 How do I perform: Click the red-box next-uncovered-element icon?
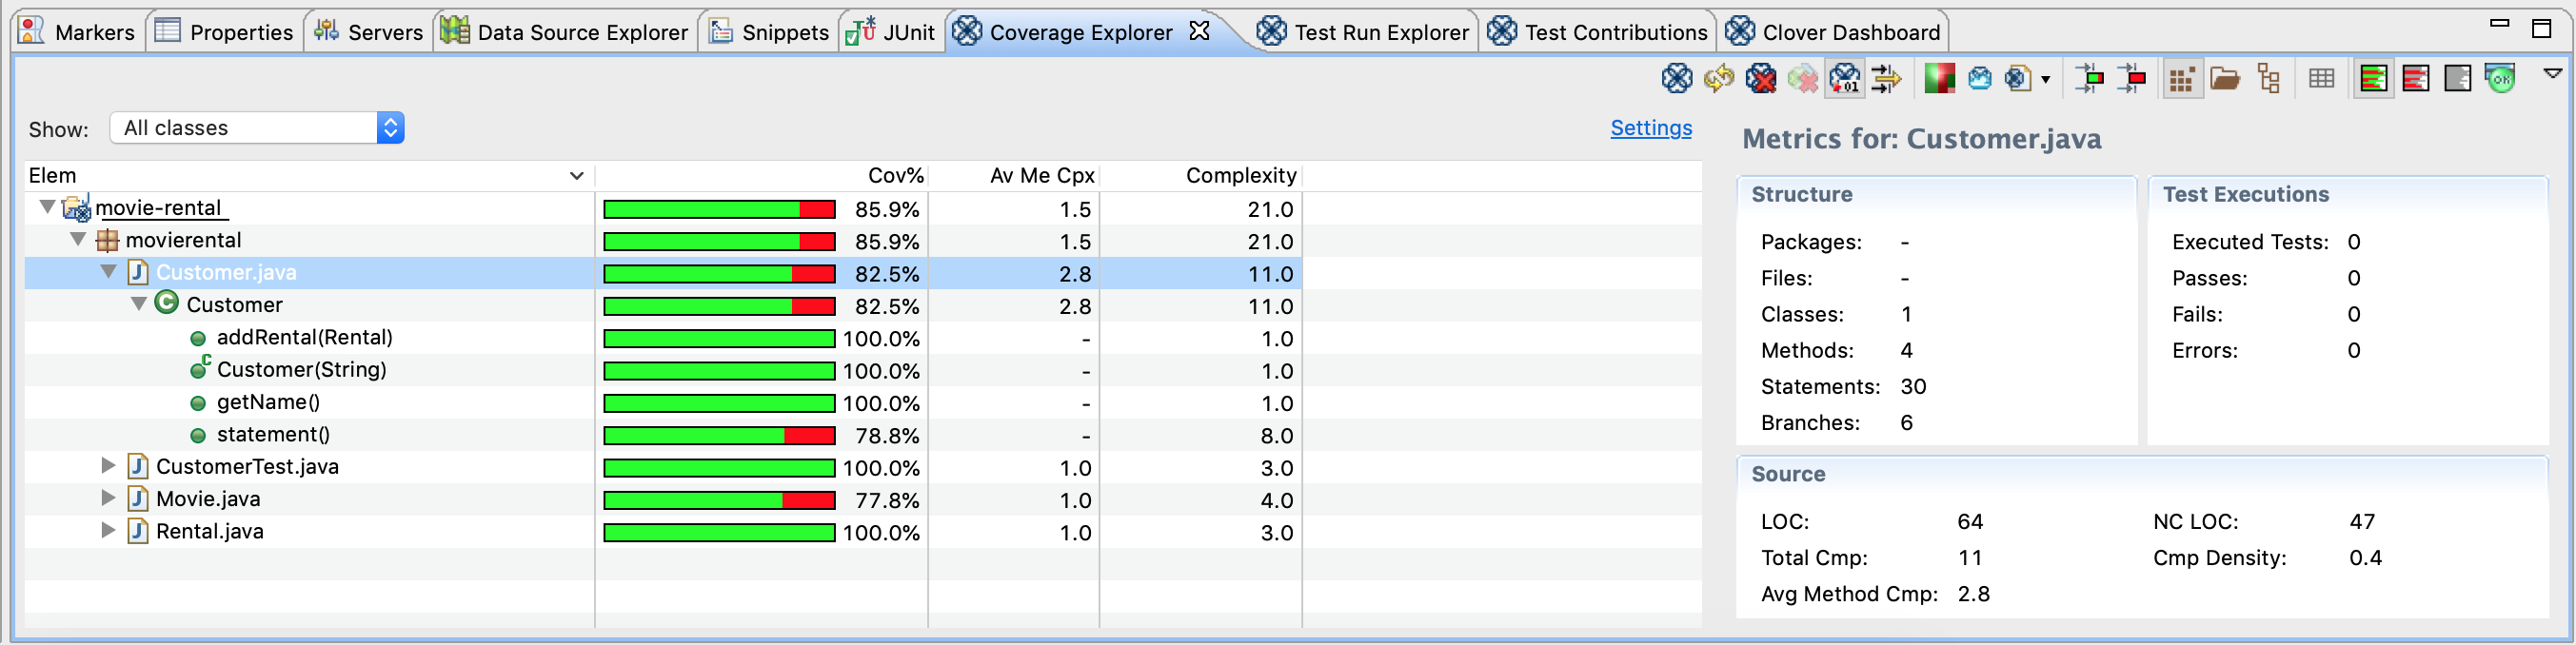coord(2131,78)
